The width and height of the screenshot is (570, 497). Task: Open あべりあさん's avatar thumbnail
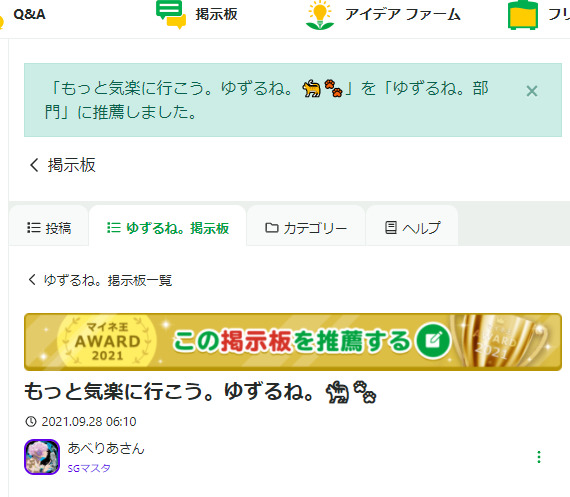tap(42, 457)
